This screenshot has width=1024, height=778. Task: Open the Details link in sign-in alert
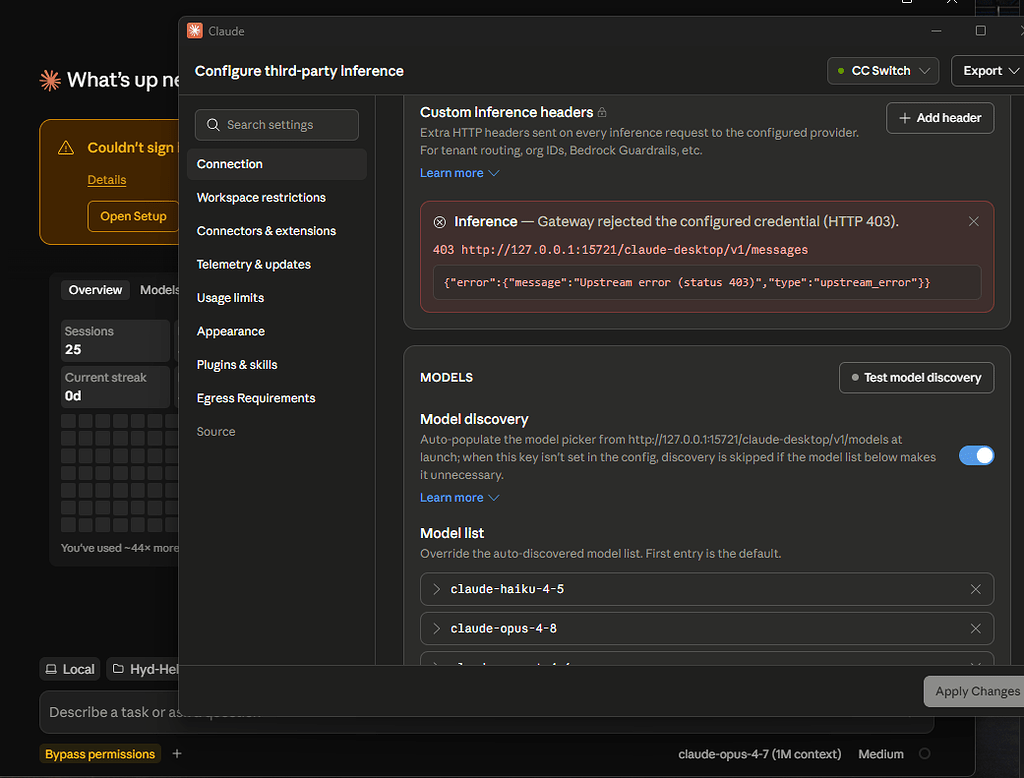click(106, 180)
